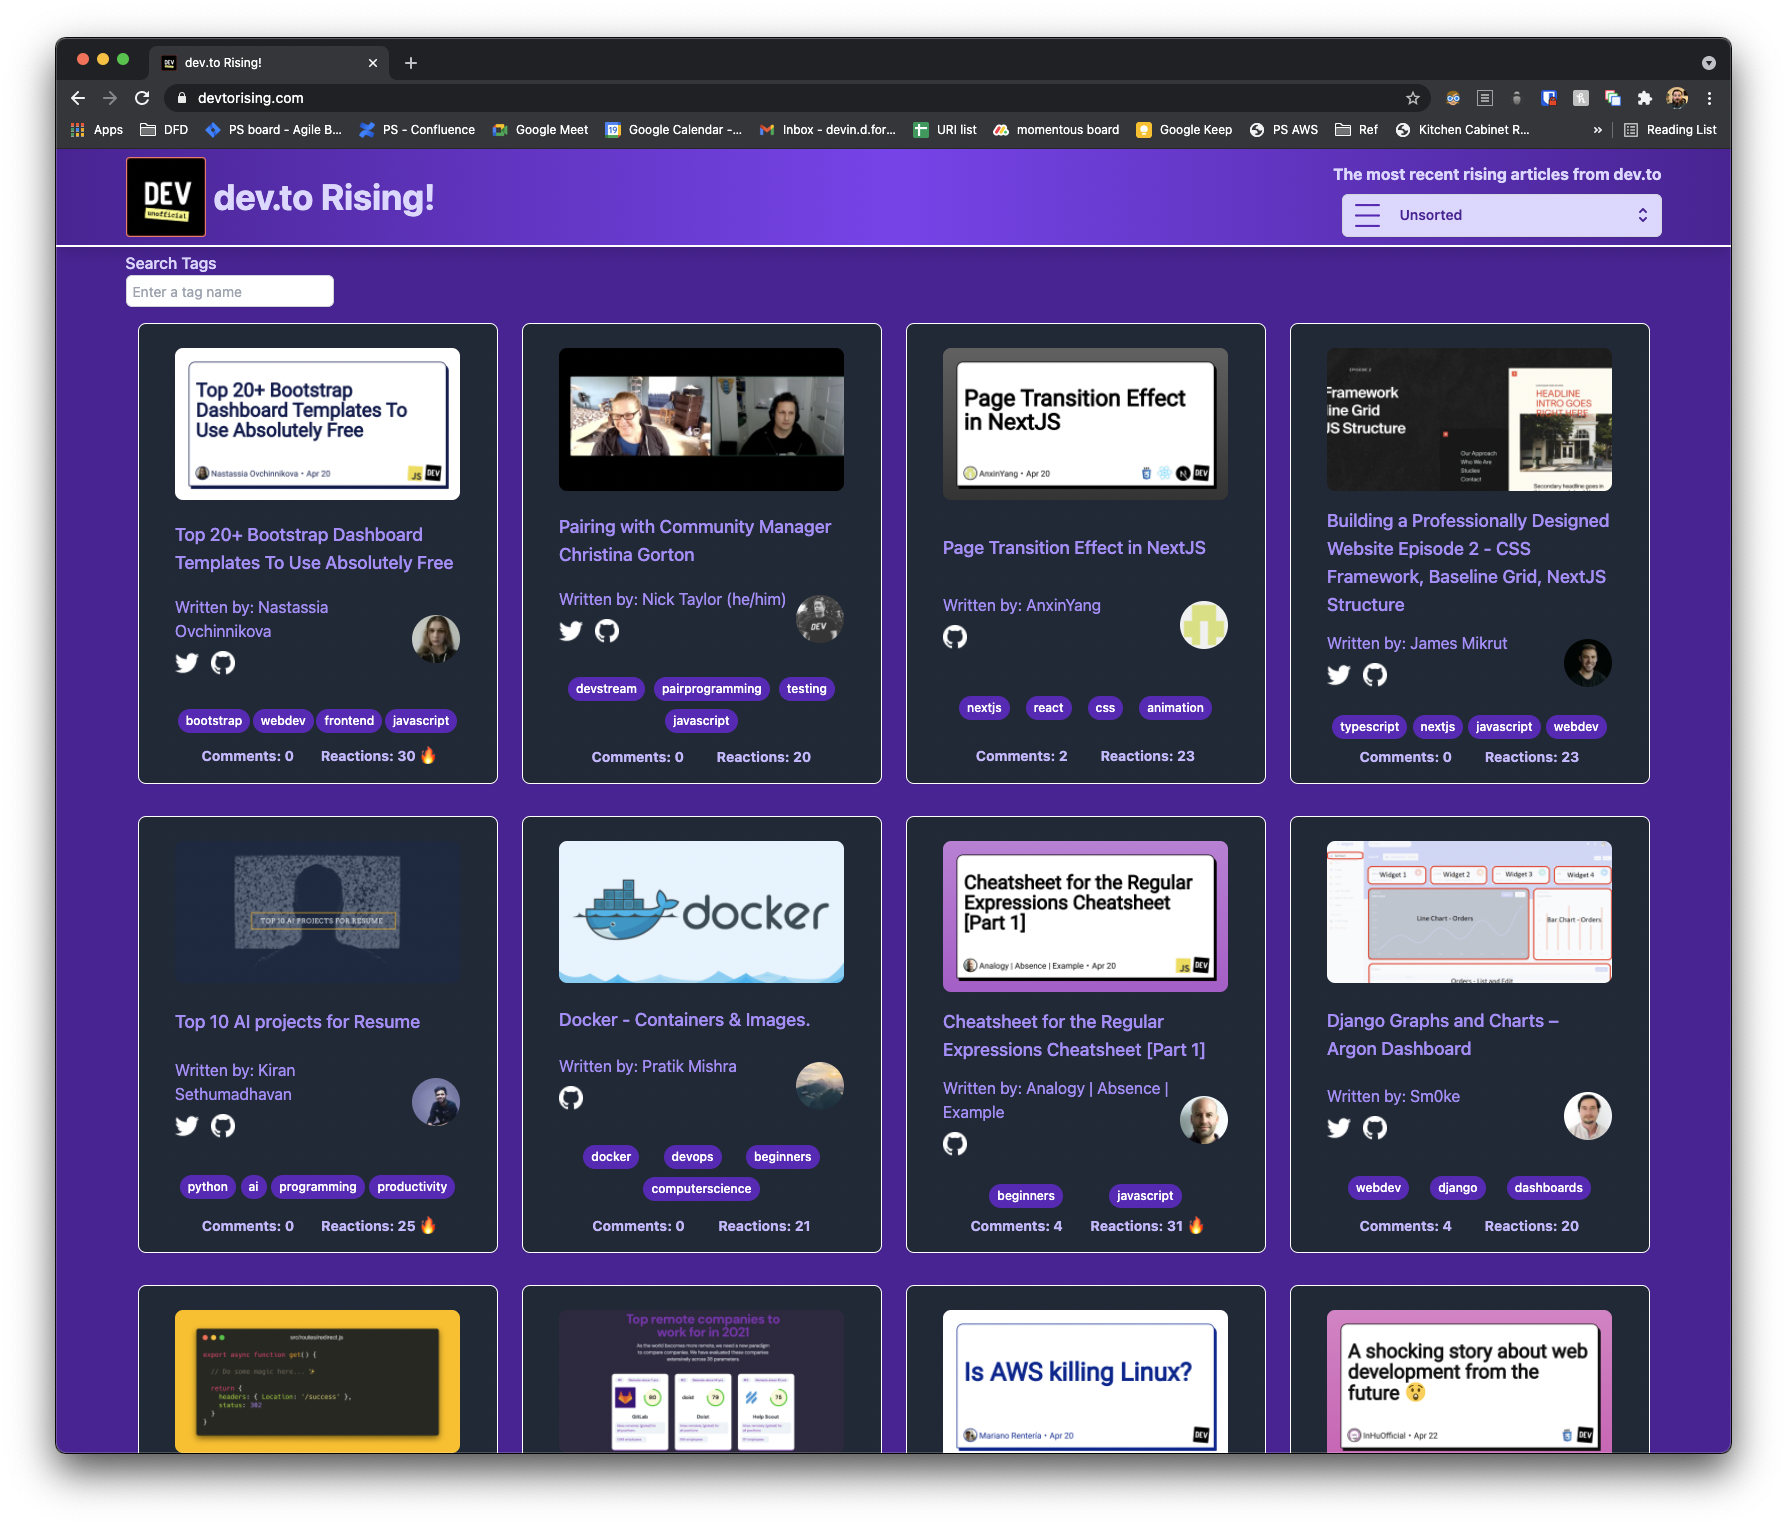This screenshot has width=1787, height=1527.
Task: Open Chrome's three-dot menu
Action: coord(1710,98)
